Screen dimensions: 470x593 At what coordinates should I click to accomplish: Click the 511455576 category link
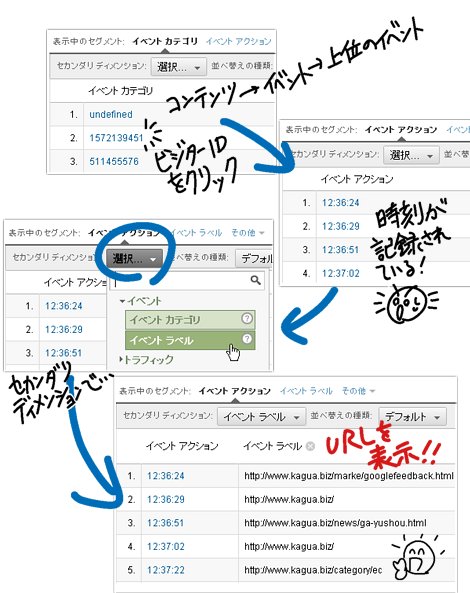[114, 161]
